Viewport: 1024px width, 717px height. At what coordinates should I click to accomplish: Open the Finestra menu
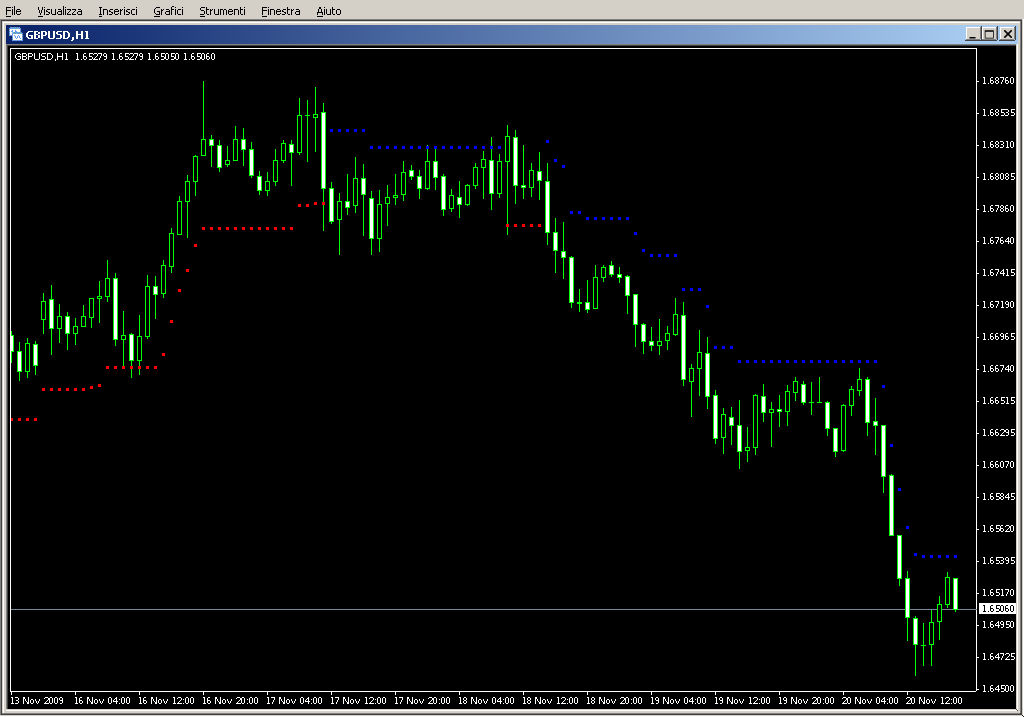tap(280, 11)
